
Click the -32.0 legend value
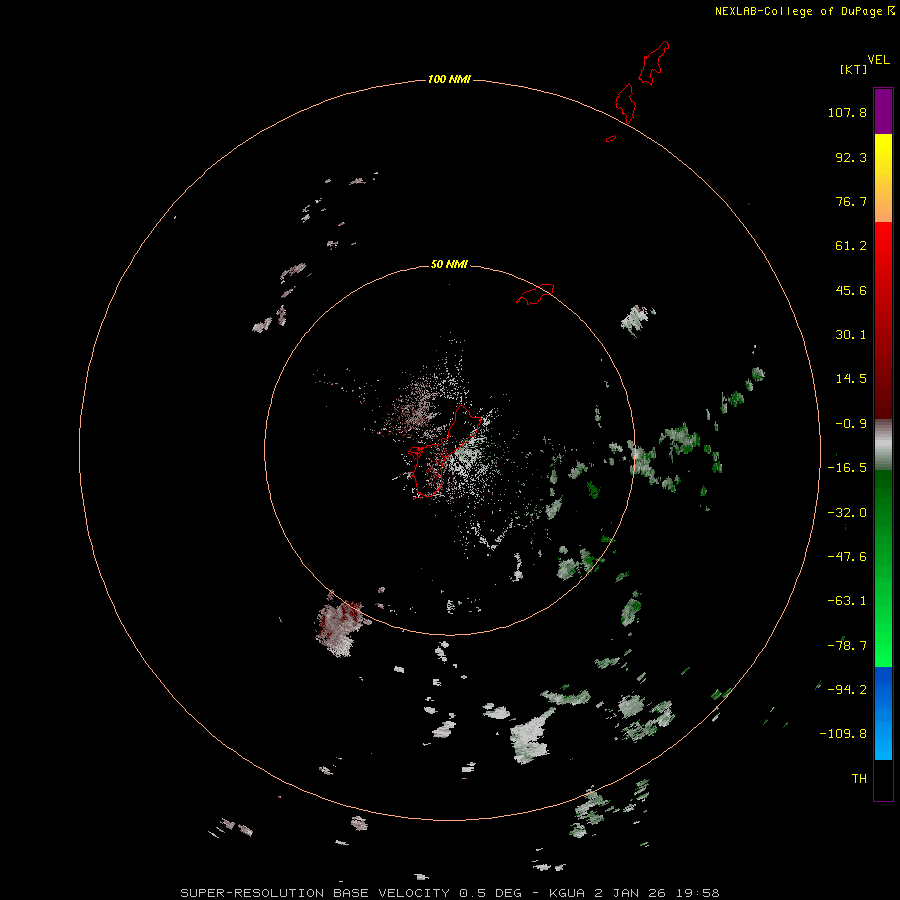[x=847, y=513]
